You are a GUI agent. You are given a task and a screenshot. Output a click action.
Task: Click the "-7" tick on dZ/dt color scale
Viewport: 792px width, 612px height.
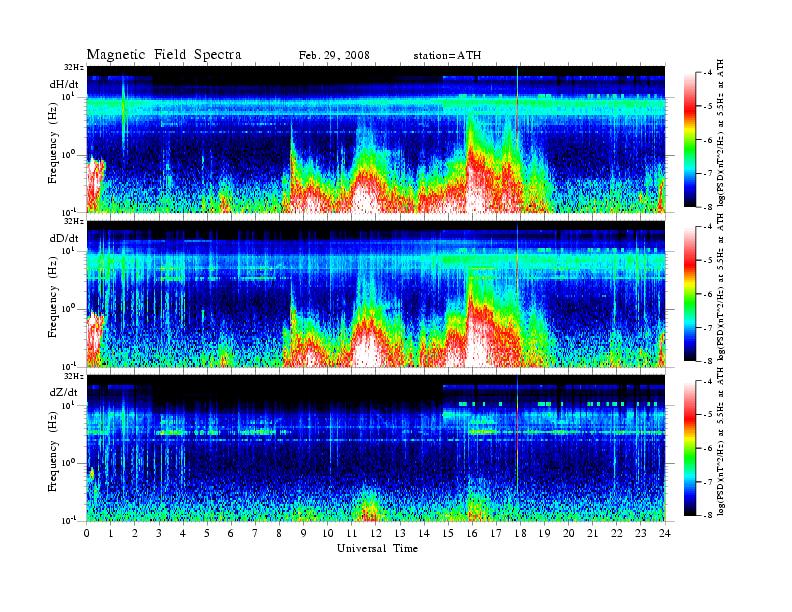(x=708, y=481)
